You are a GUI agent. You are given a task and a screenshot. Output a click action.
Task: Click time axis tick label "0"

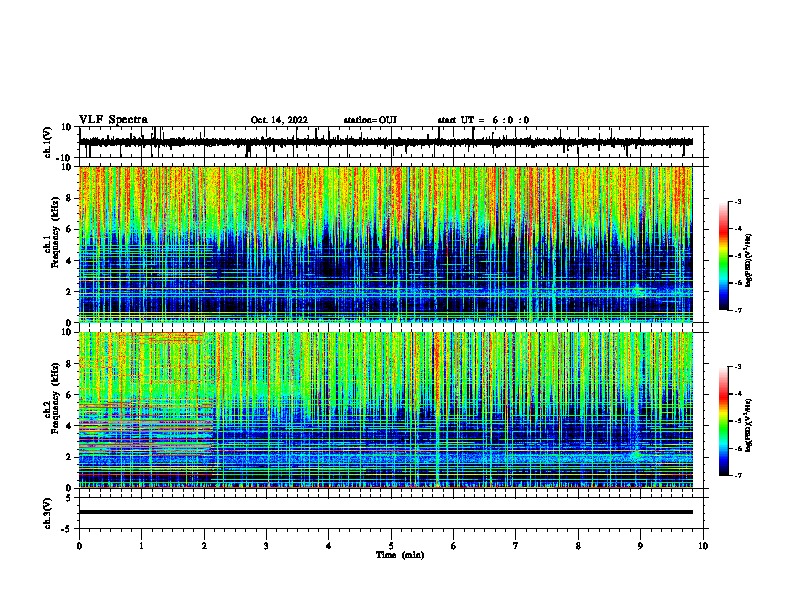click(x=79, y=545)
